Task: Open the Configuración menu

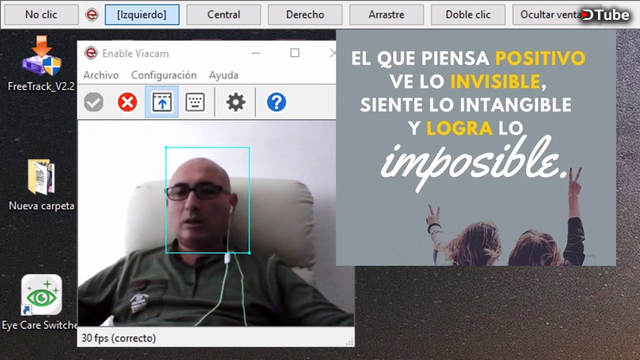Action: click(x=164, y=75)
